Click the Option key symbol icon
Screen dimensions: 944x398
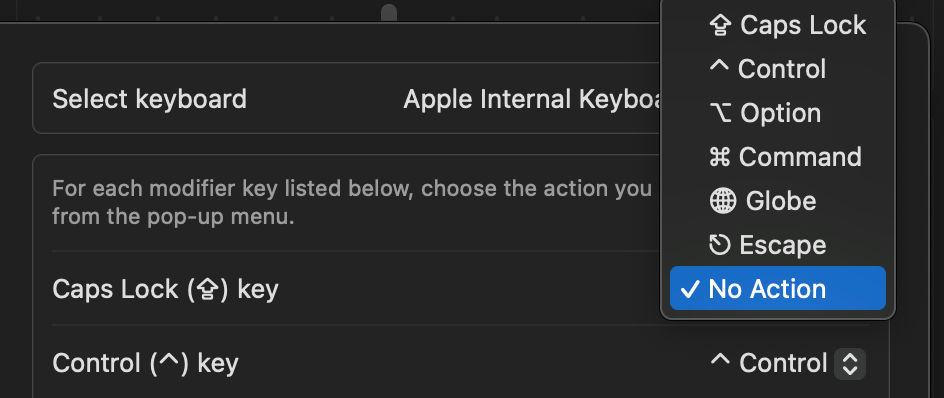tap(720, 113)
